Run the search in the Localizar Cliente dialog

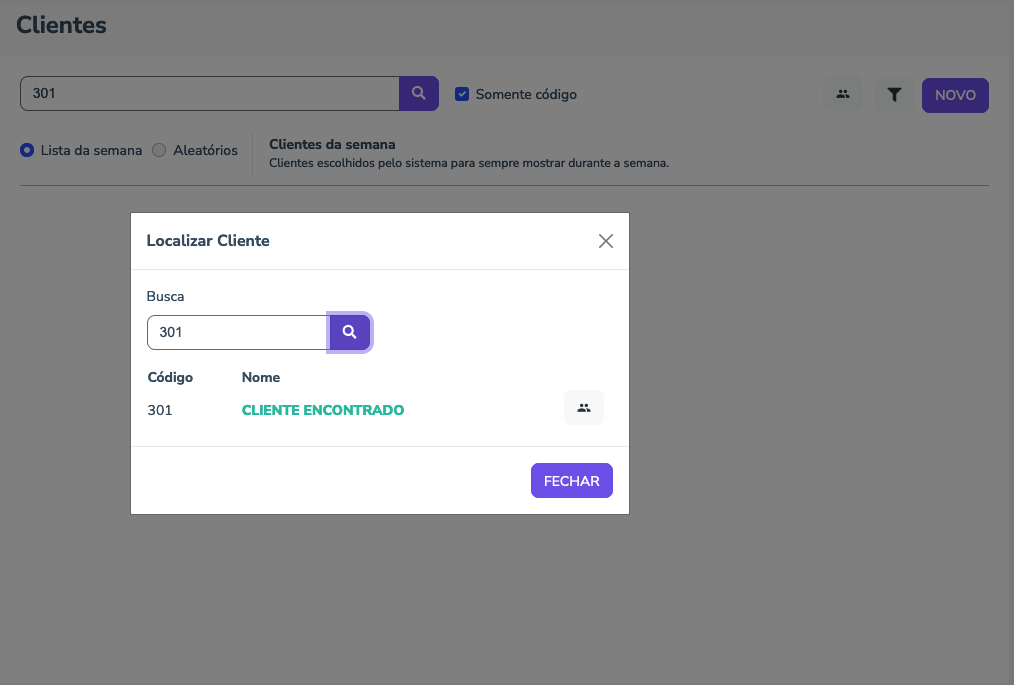(x=350, y=332)
